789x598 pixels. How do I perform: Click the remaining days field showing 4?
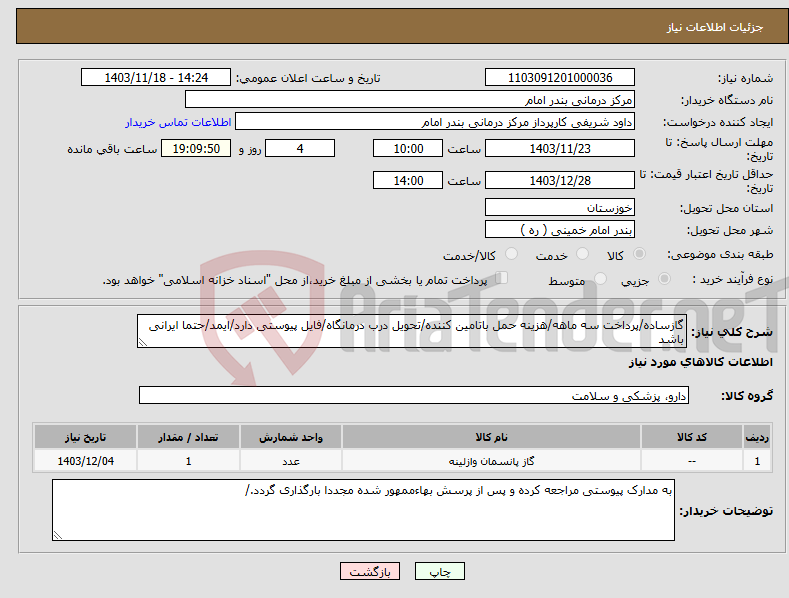pyautogui.click(x=300, y=148)
